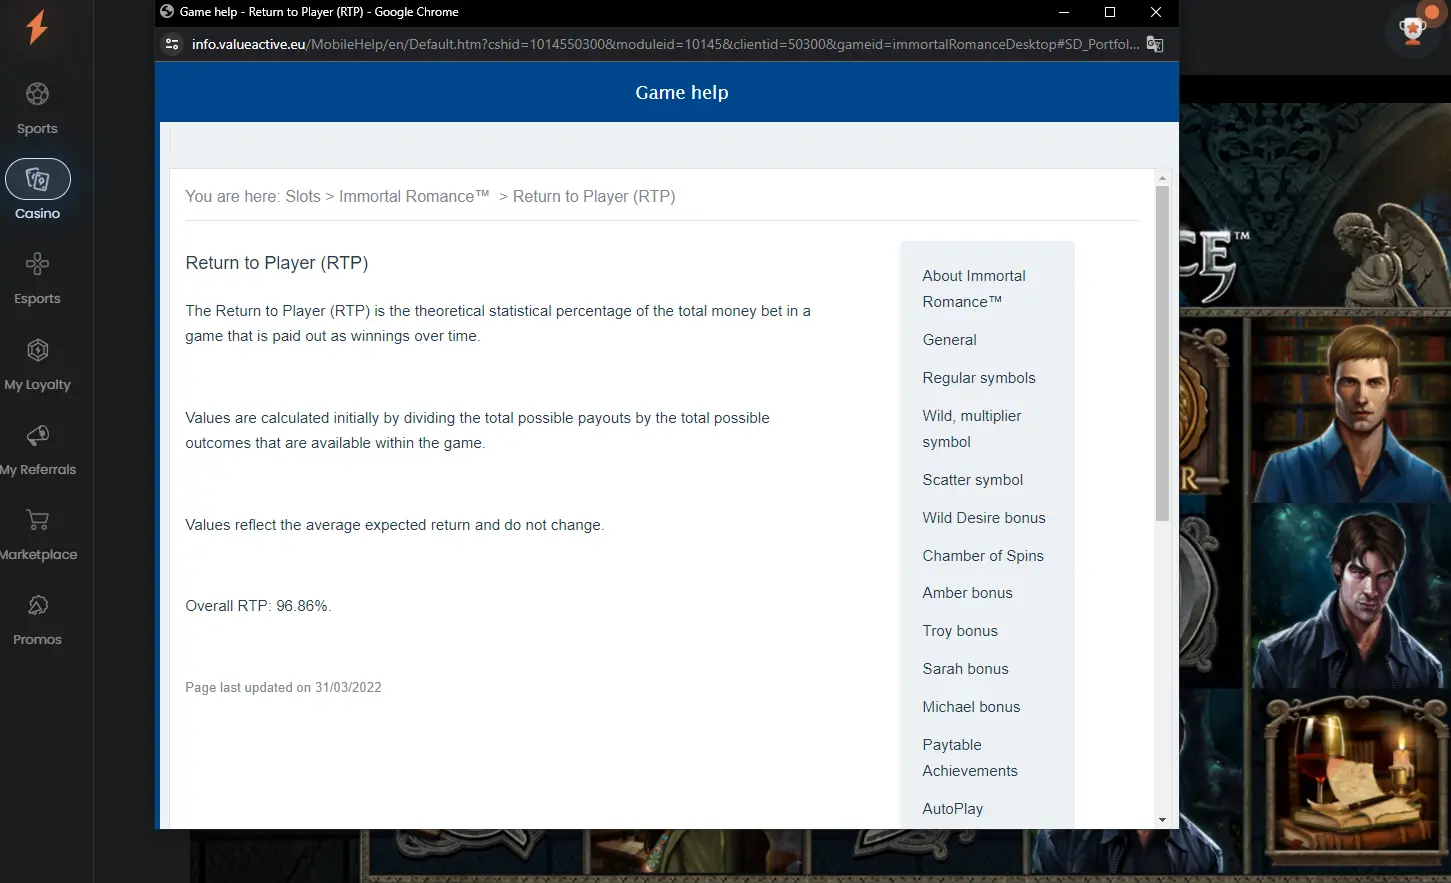Click the 'Return to Player (RTP)' heading
Image resolution: width=1451 pixels, height=883 pixels.
point(277,263)
